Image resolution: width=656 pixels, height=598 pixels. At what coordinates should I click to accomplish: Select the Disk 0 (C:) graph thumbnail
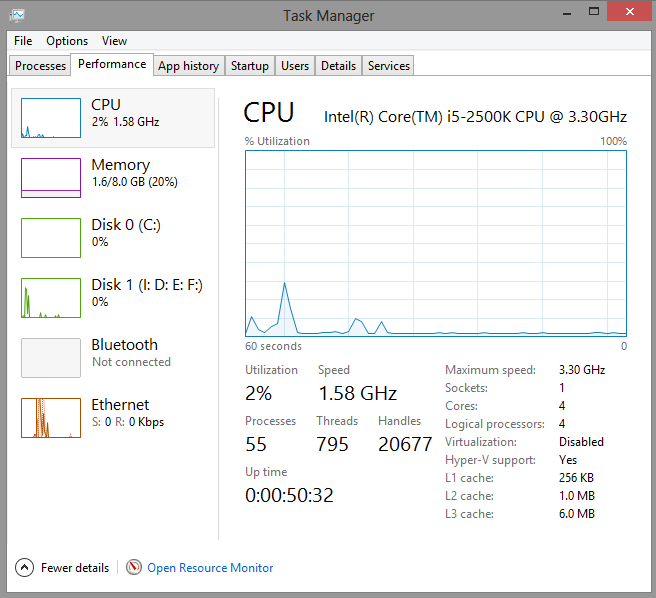[x=51, y=238]
